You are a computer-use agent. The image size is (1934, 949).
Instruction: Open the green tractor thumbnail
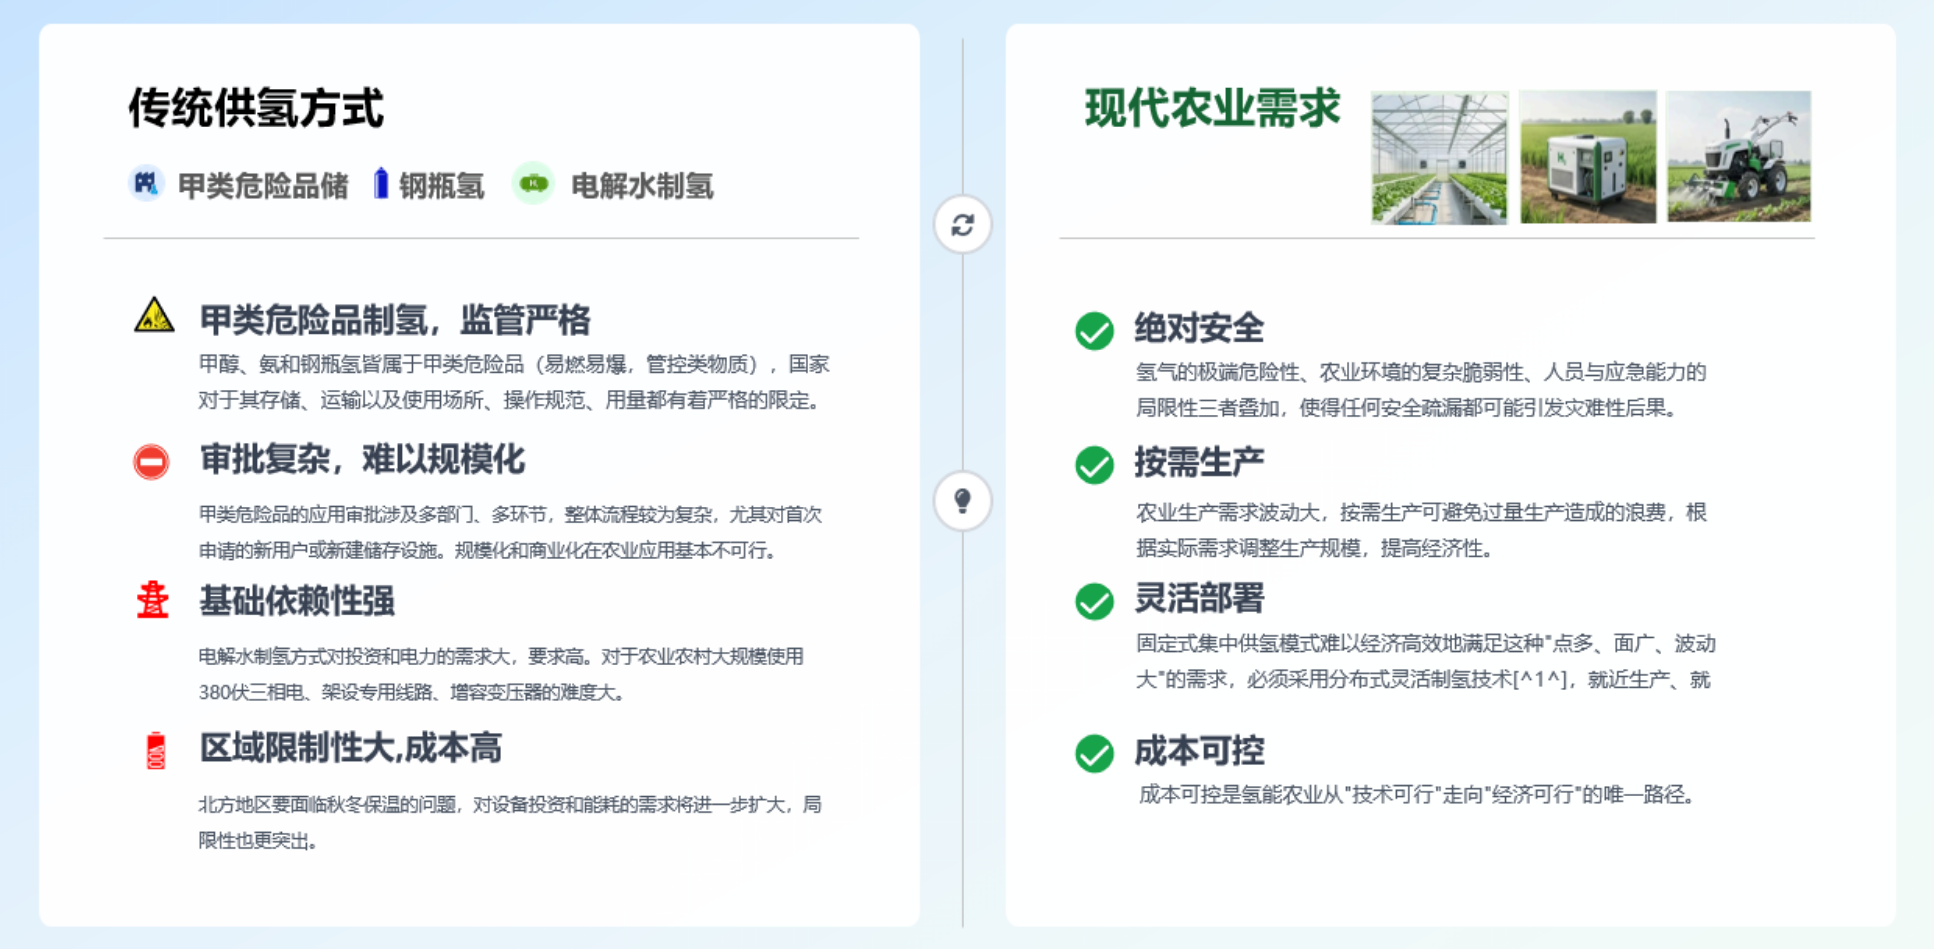pos(1738,157)
